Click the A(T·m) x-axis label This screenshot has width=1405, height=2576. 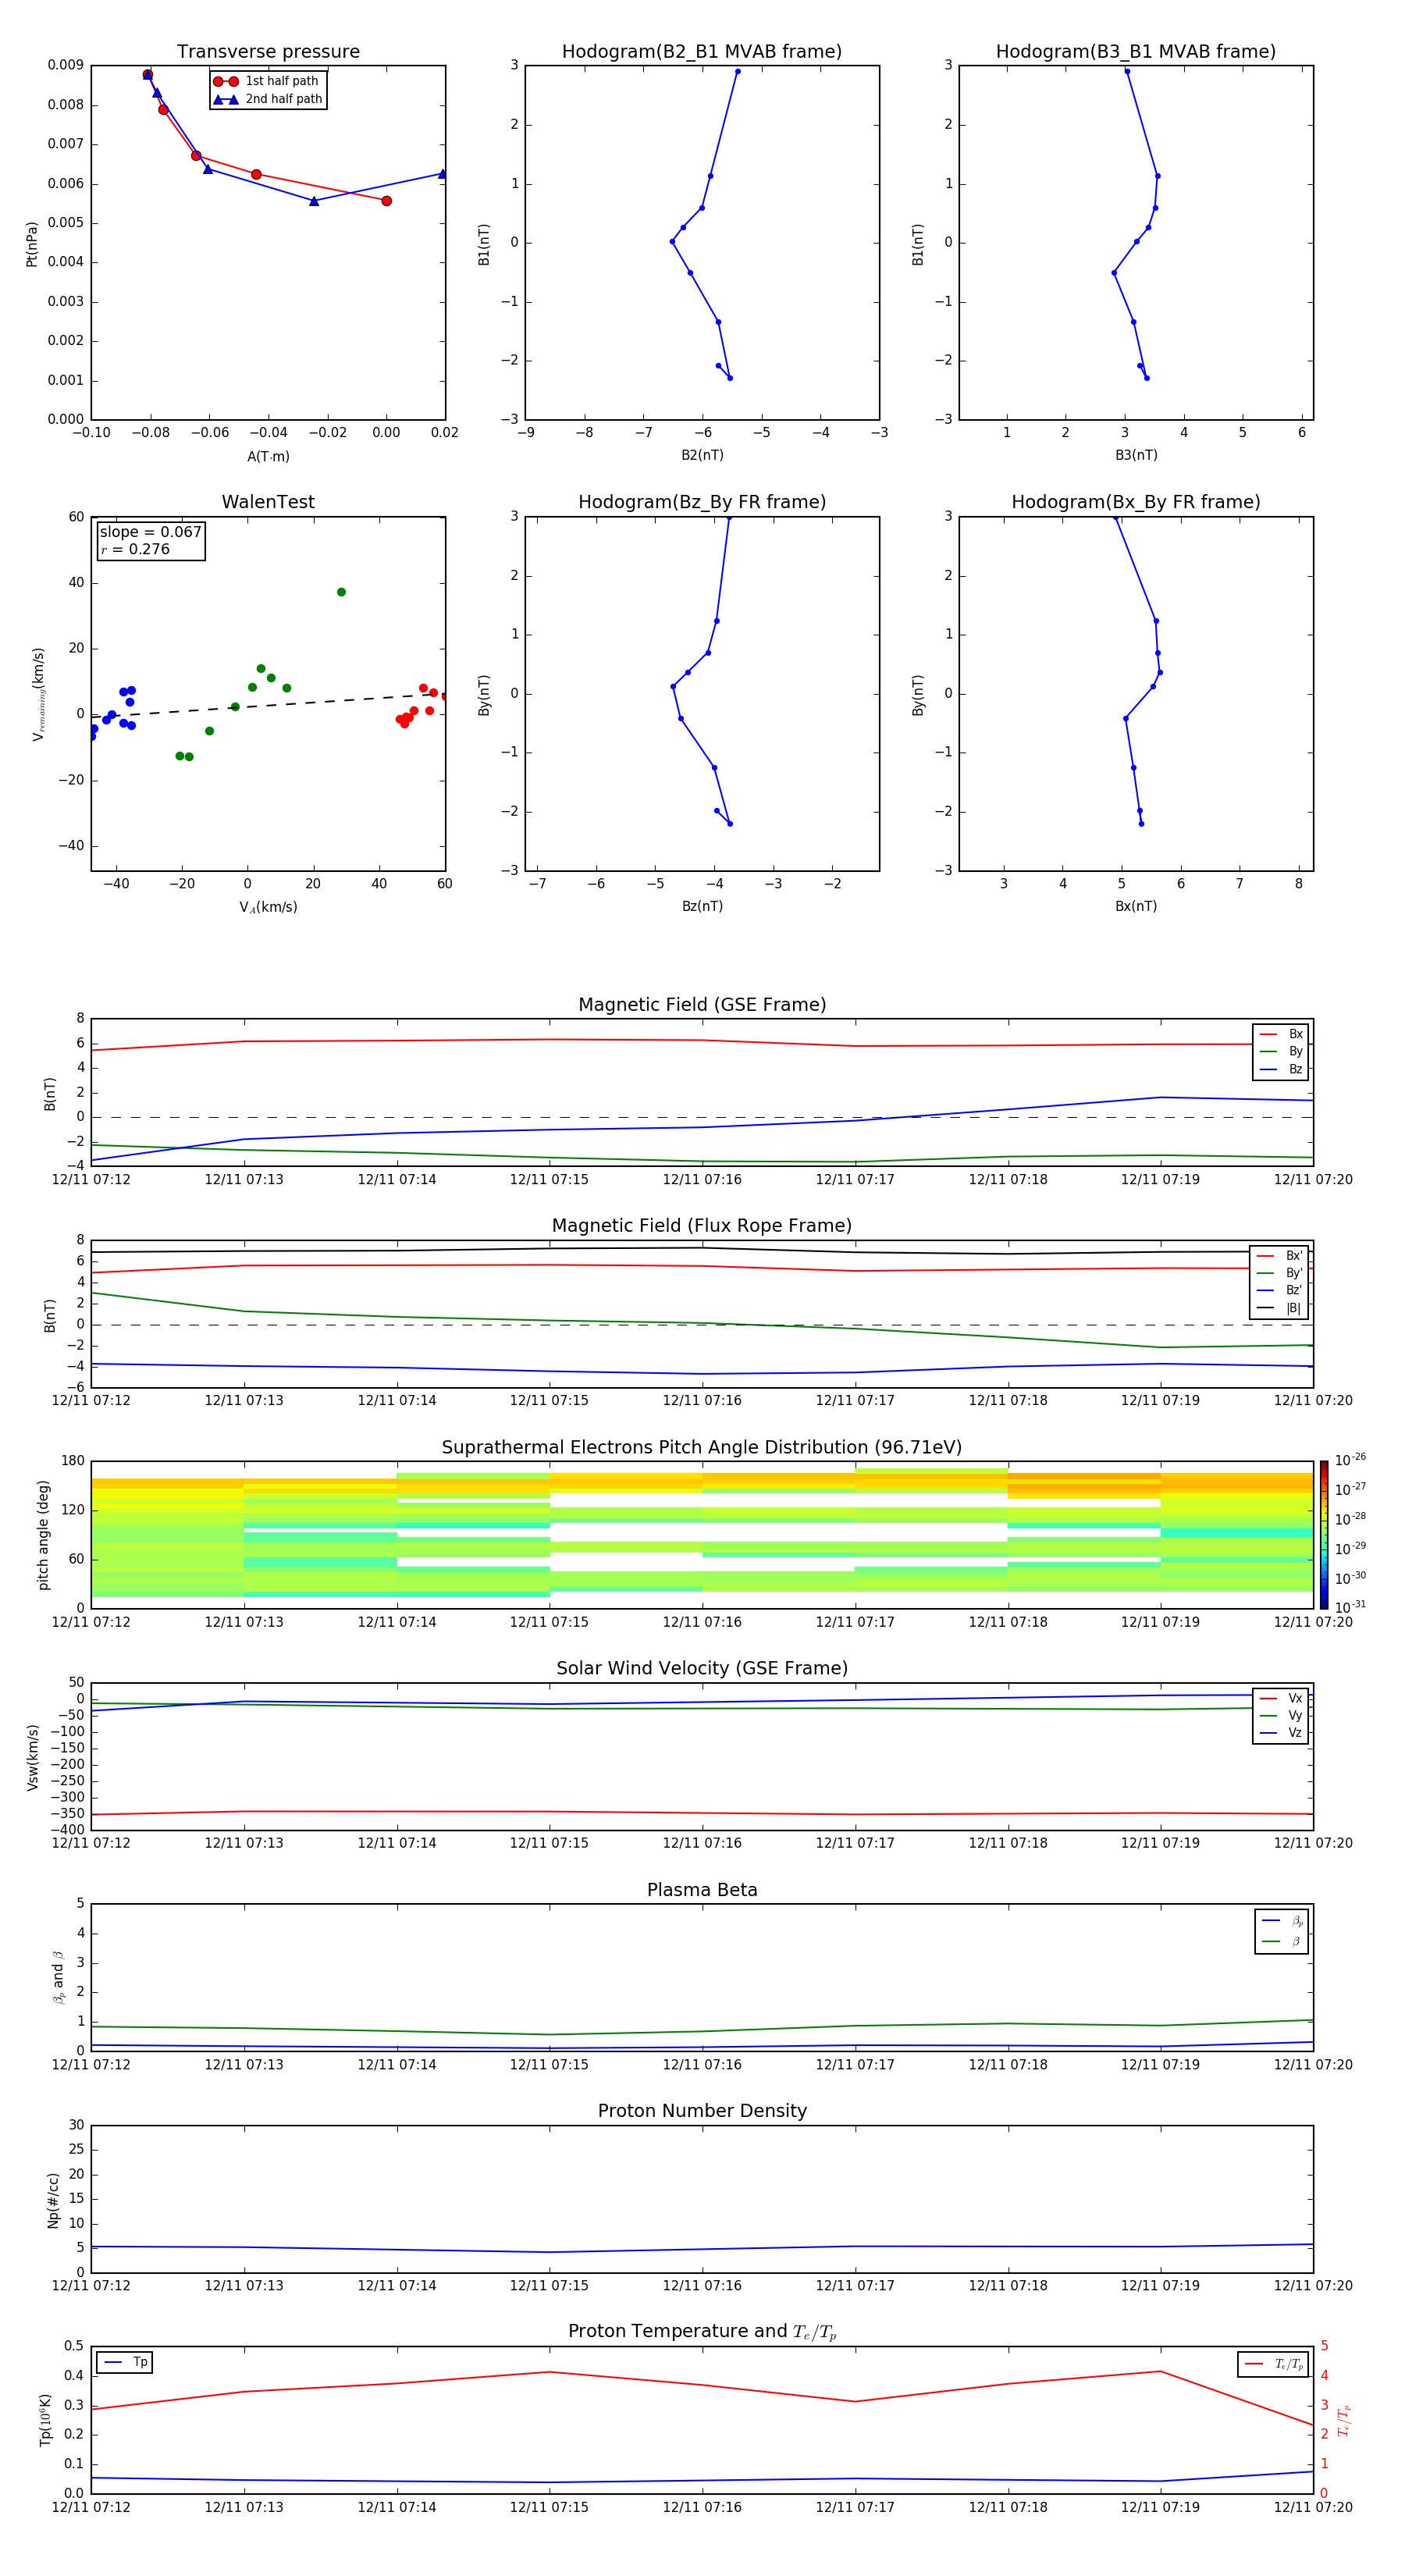coord(268,457)
